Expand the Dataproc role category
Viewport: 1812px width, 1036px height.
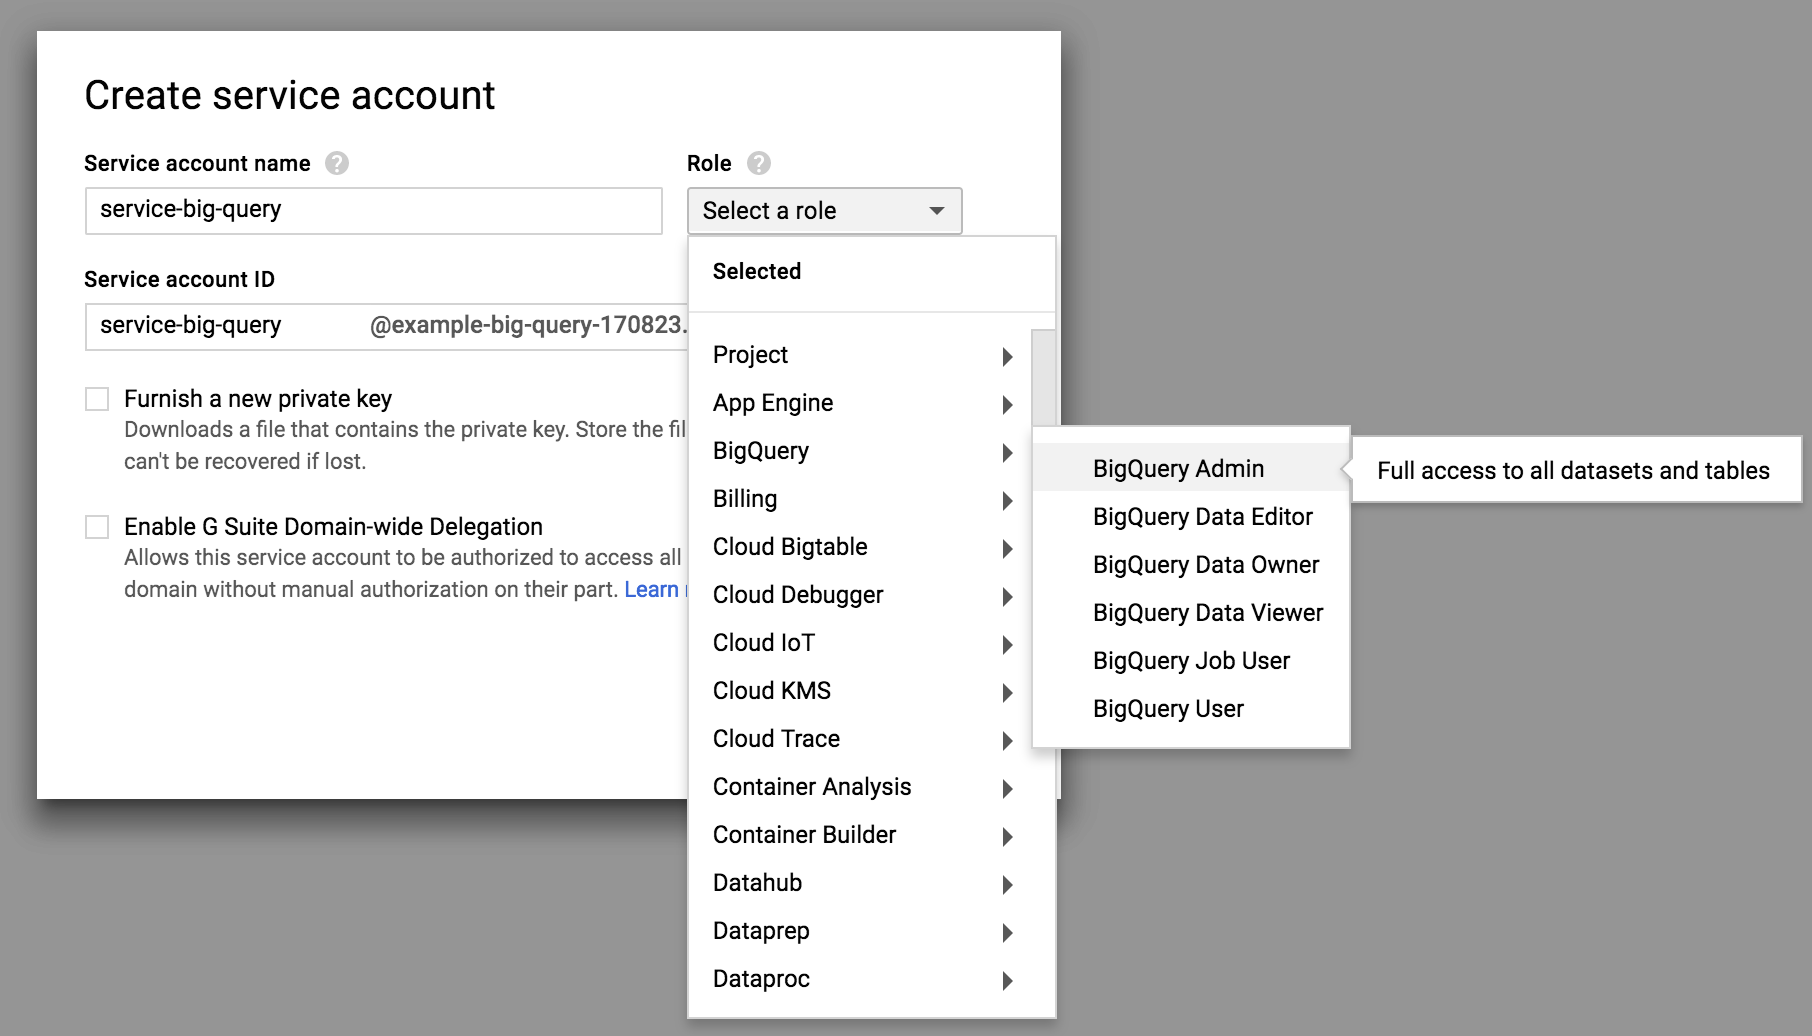860,979
